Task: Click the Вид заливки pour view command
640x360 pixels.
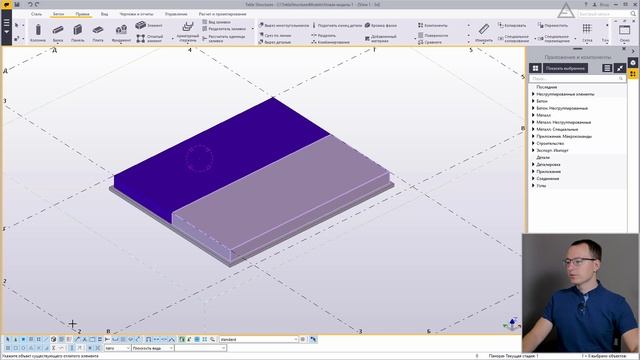Action: pyautogui.click(x=217, y=22)
